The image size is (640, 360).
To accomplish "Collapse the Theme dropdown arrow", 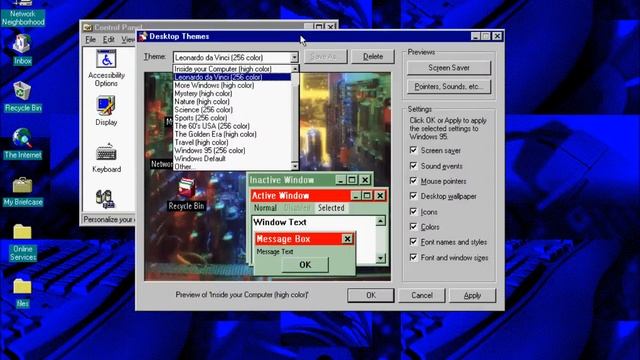I will (x=294, y=58).
